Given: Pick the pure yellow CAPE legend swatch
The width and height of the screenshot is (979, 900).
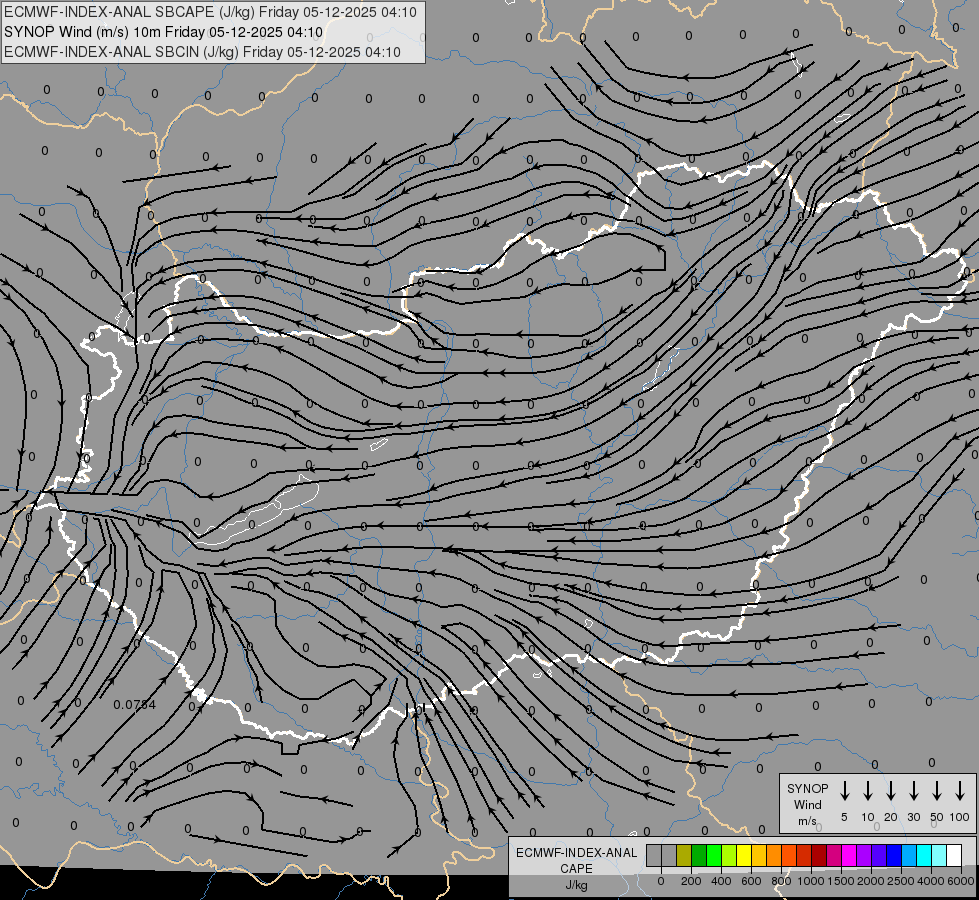Looking at the screenshot, I should (744, 856).
